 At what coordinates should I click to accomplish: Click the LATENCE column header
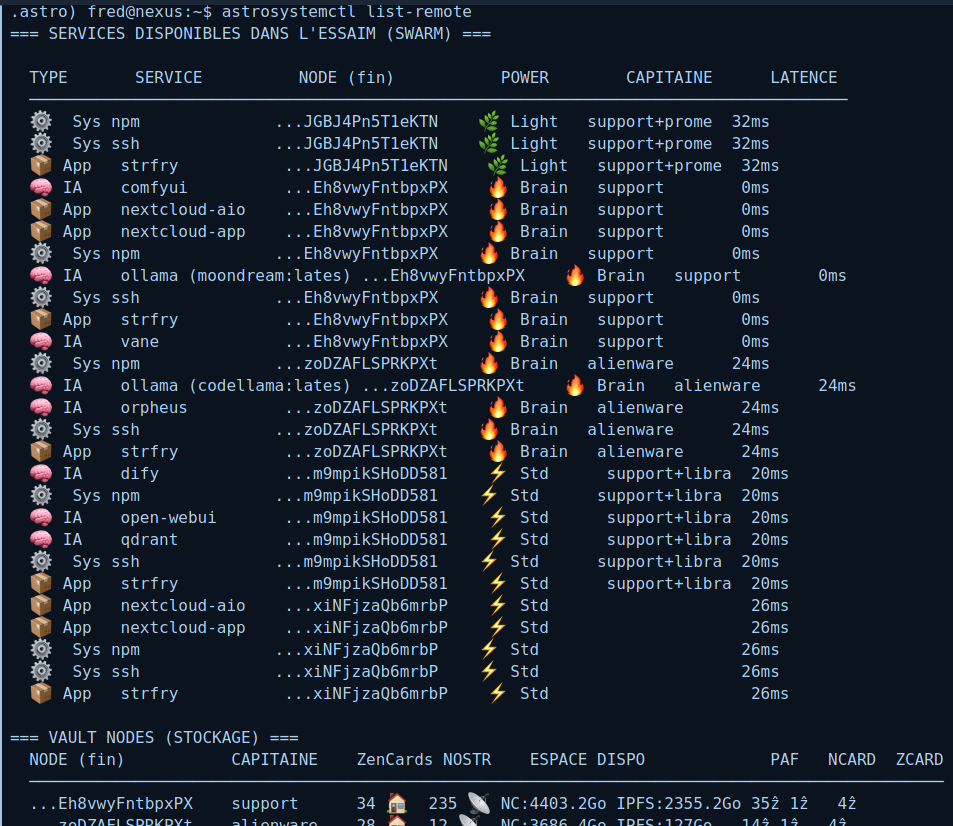click(x=803, y=77)
